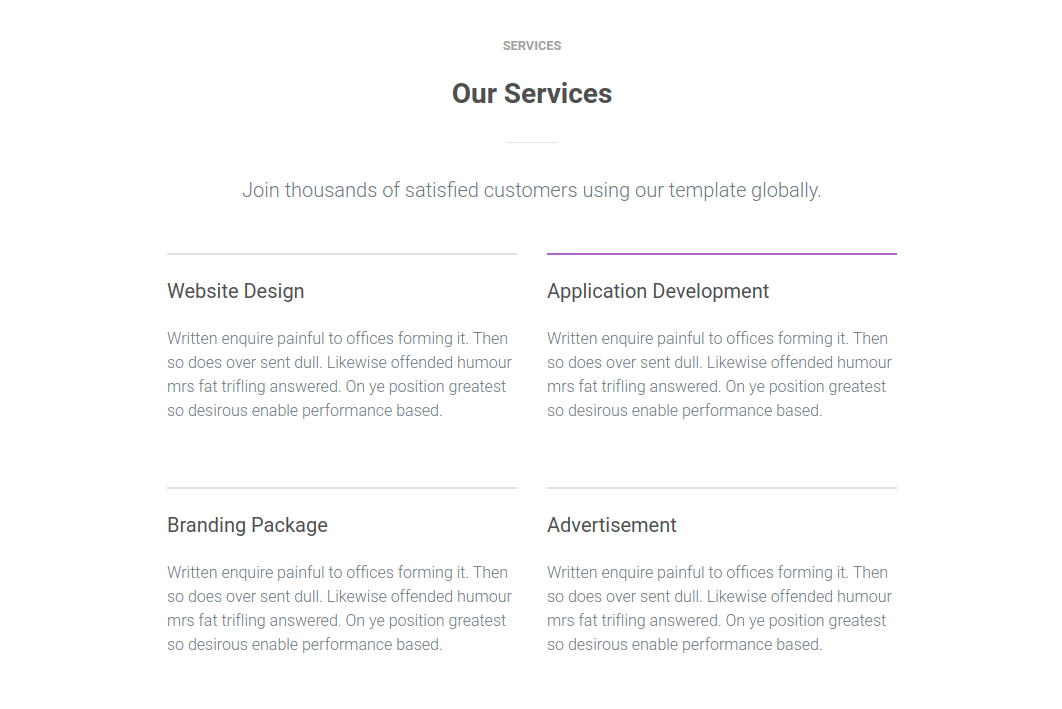This screenshot has width=1062, height=709.
Task: Click the purple line above Application Development
Action: [x=722, y=254]
